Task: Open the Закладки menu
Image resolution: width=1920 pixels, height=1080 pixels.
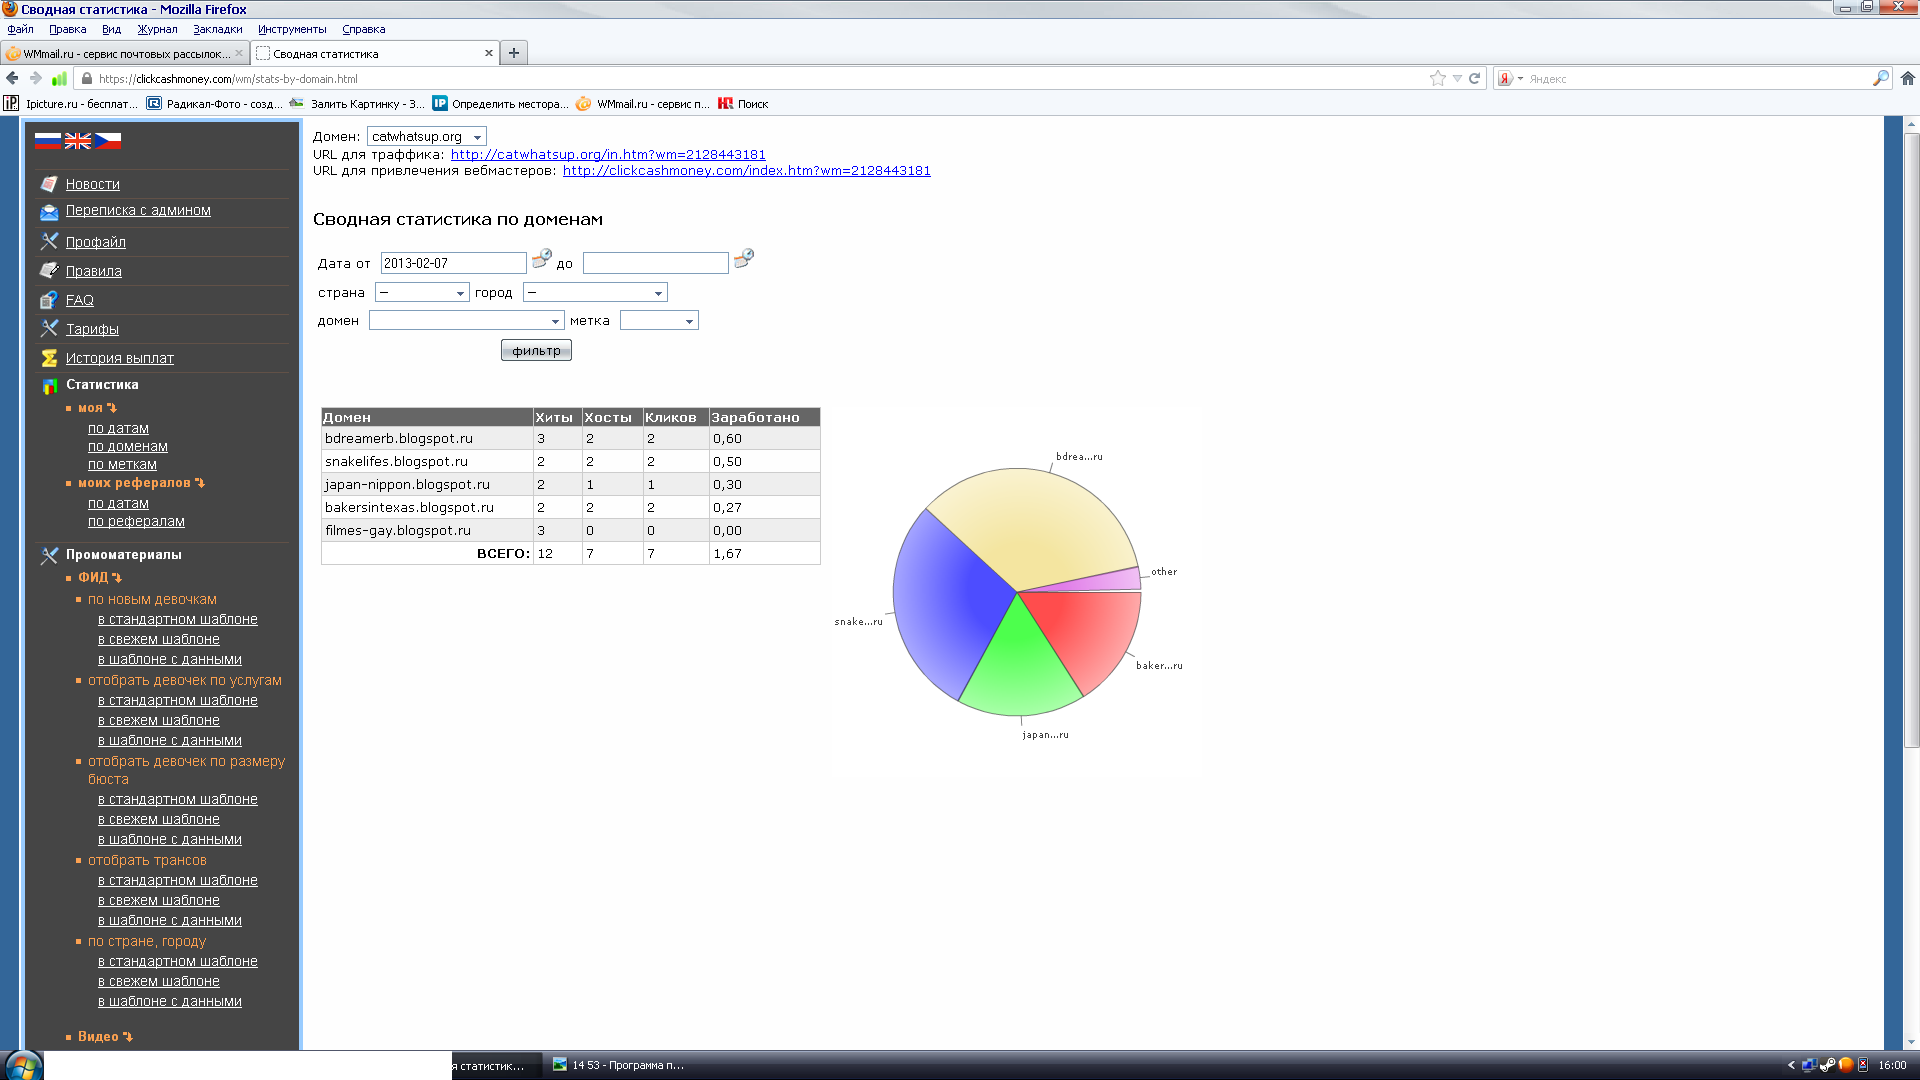Action: (217, 29)
